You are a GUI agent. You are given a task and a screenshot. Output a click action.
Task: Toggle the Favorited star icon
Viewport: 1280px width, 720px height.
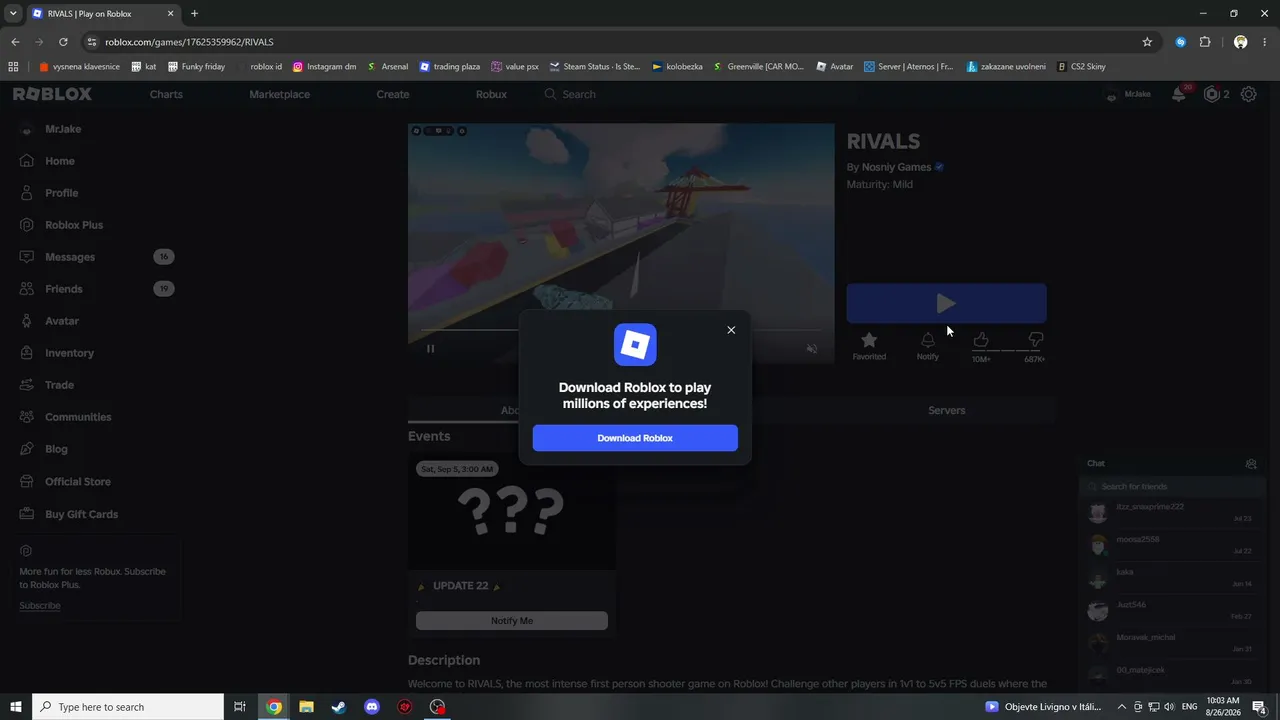(869, 340)
